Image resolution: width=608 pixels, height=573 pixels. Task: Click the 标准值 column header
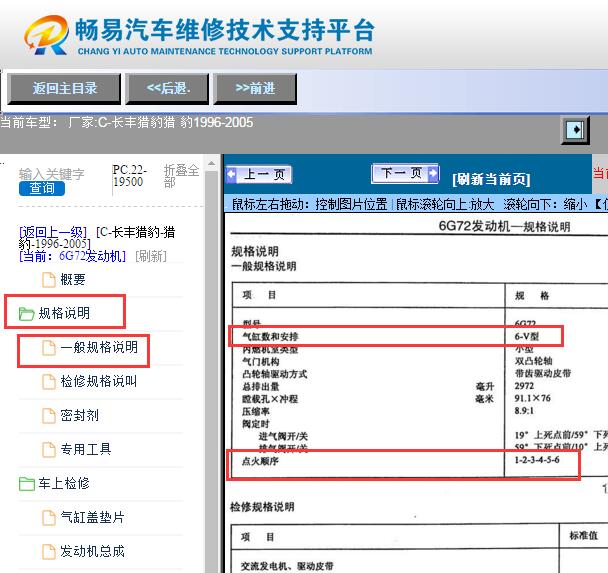coord(584,536)
